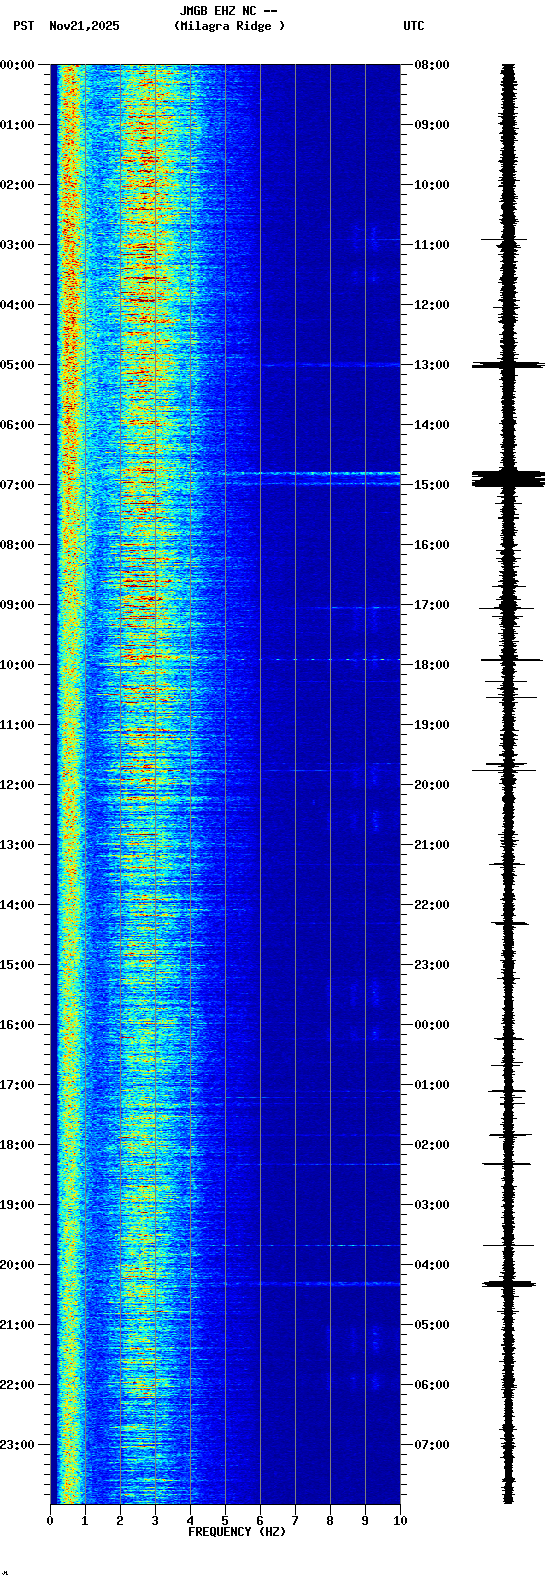This screenshot has width=552, height=1584.
Task: Click the 15:00 UTC axis label
Action: coord(432,485)
